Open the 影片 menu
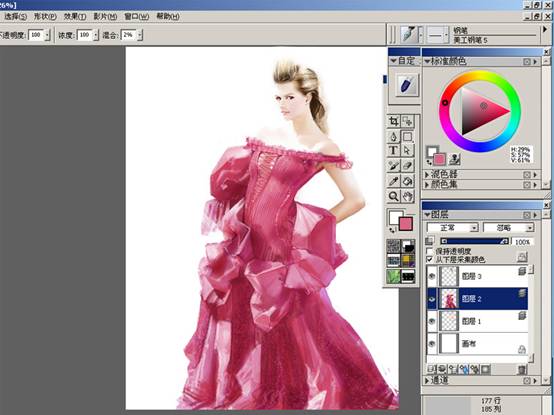Viewport: 554px width, 415px height. (105, 16)
